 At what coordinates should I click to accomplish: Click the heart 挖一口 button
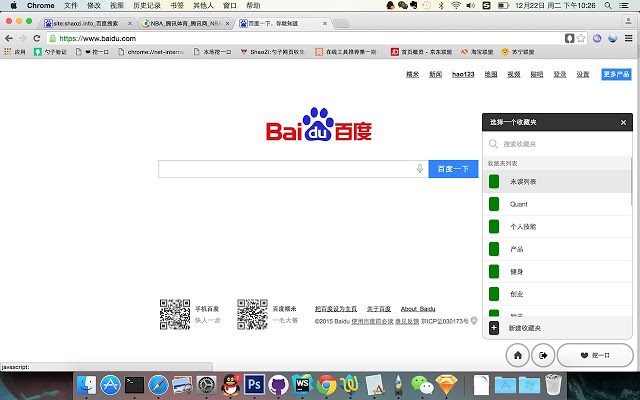pos(595,355)
